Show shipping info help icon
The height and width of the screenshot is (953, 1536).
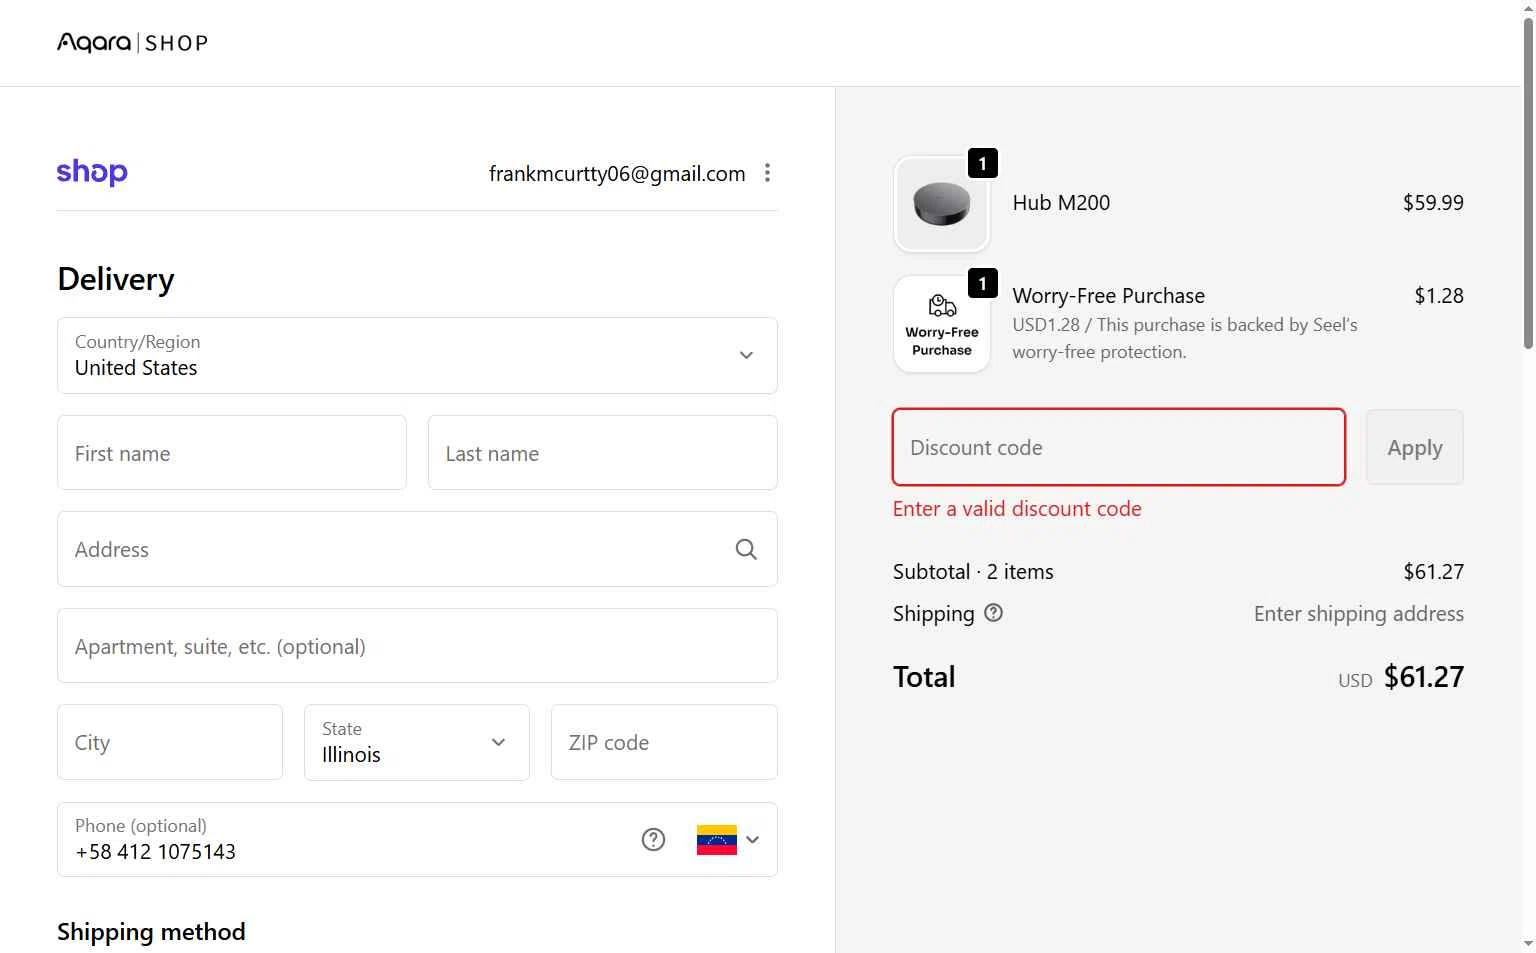[993, 613]
